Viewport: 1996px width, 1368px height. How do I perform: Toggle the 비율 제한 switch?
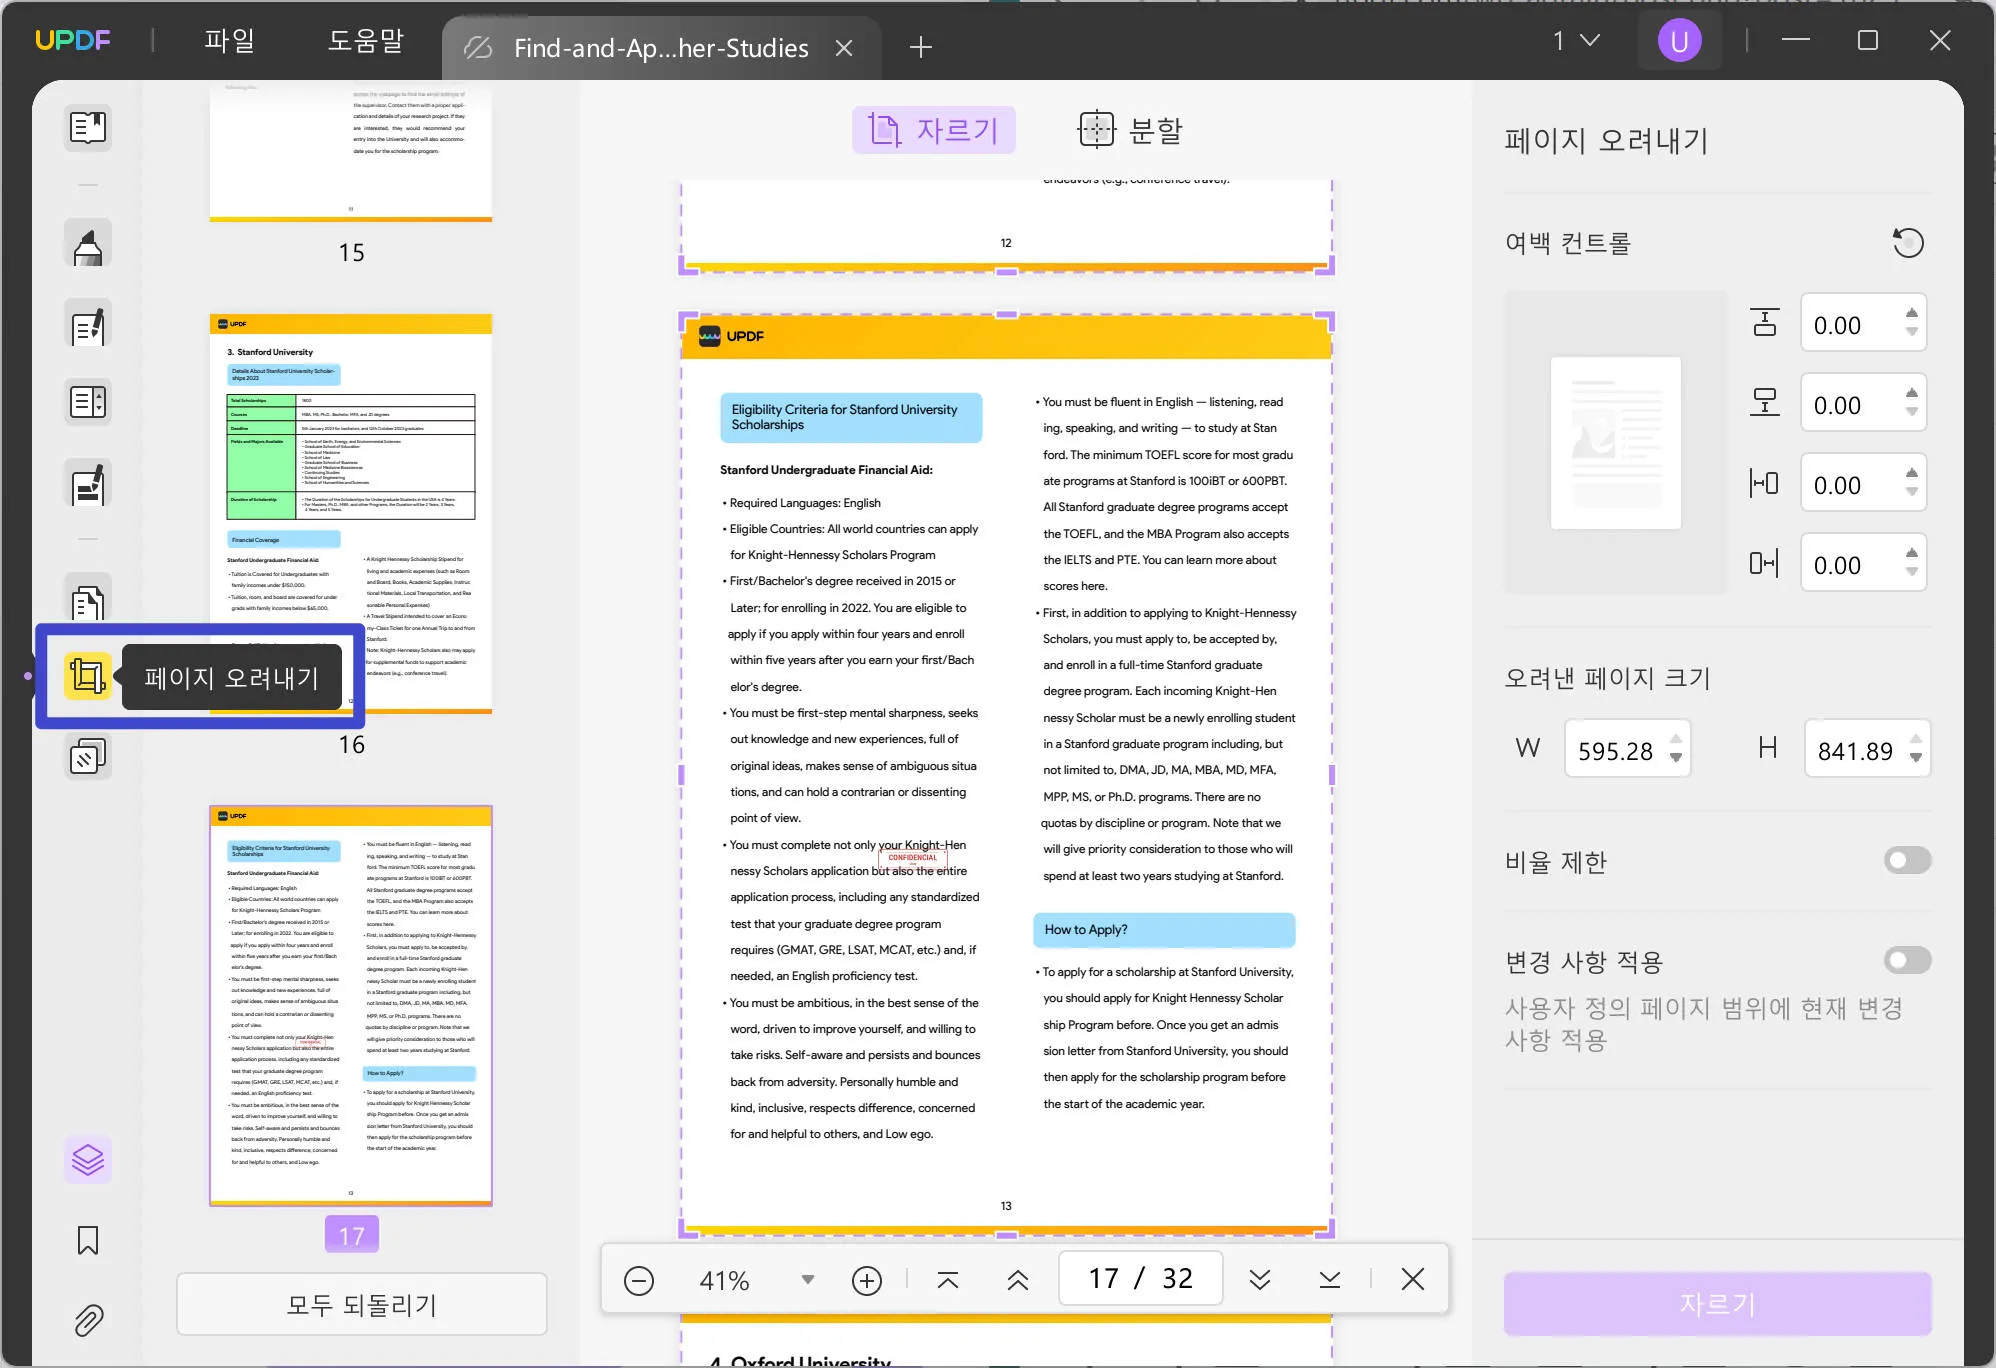point(1905,860)
